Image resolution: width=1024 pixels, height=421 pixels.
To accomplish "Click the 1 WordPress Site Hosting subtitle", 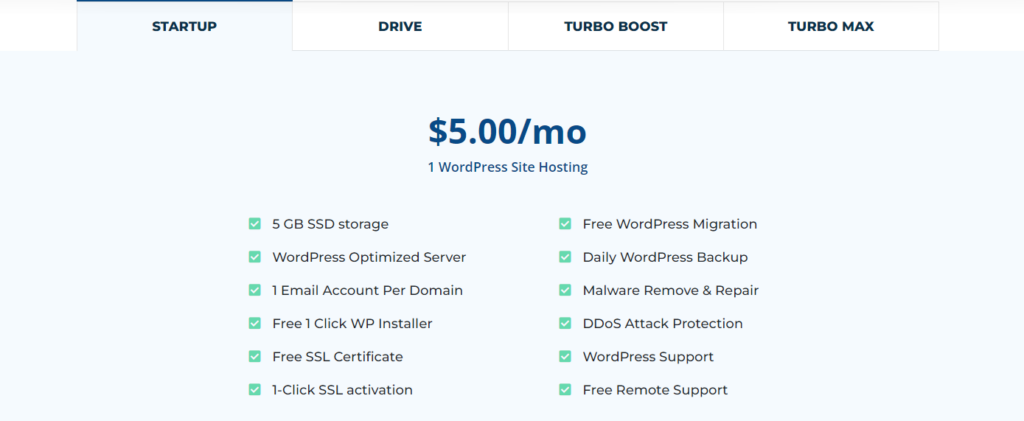I will tap(507, 167).
